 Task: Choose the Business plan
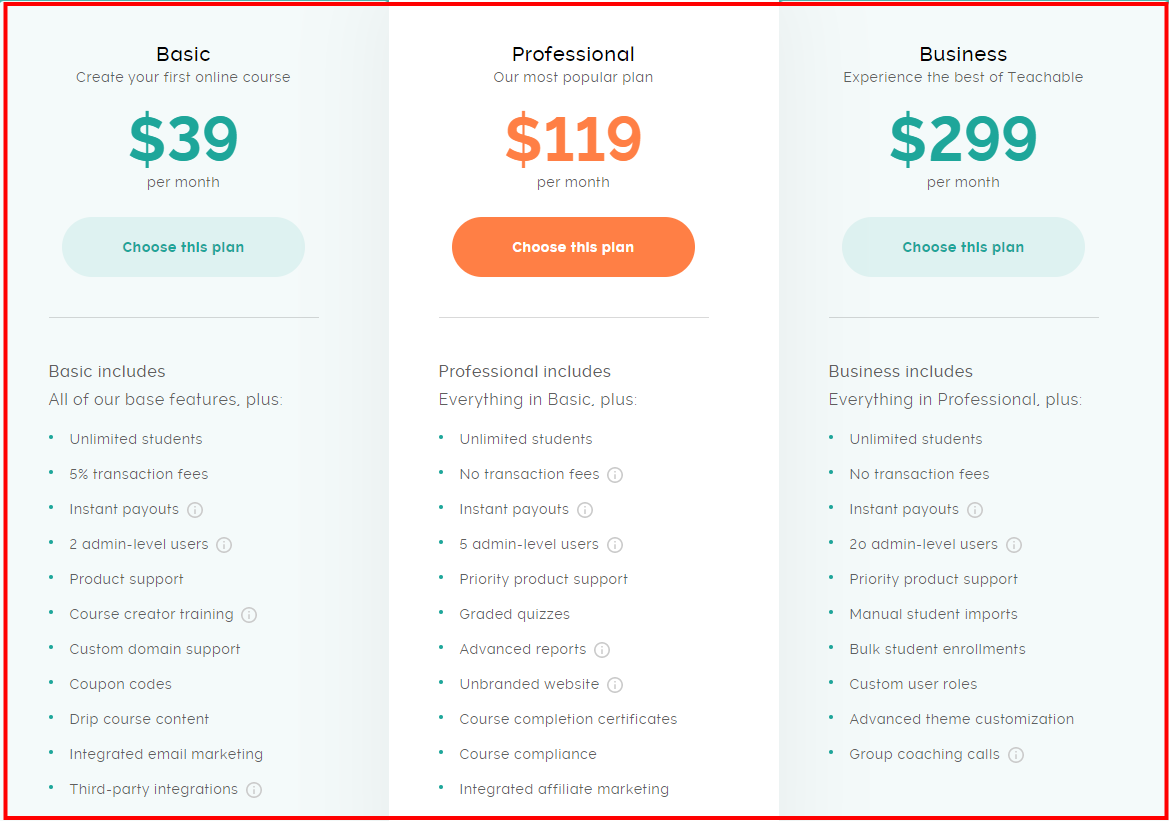pos(963,247)
